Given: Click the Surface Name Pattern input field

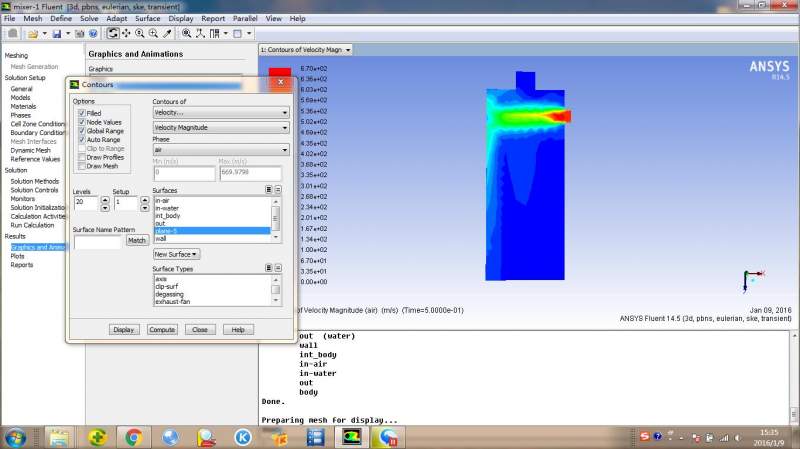Looking at the screenshot, I should 98,242.
